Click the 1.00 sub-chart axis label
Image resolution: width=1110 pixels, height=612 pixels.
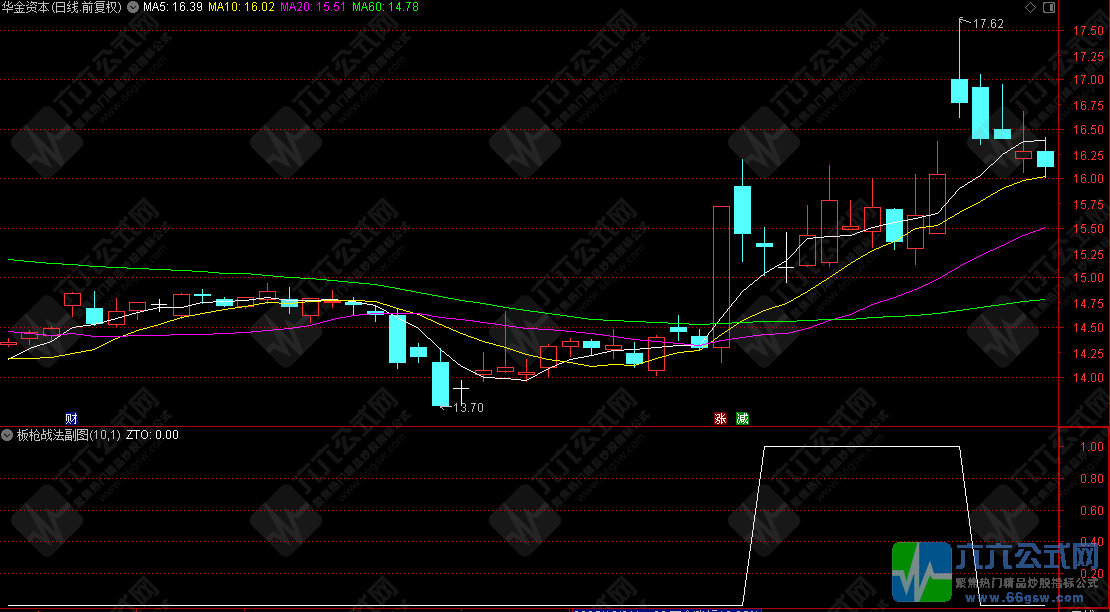tap(1091, 447)
